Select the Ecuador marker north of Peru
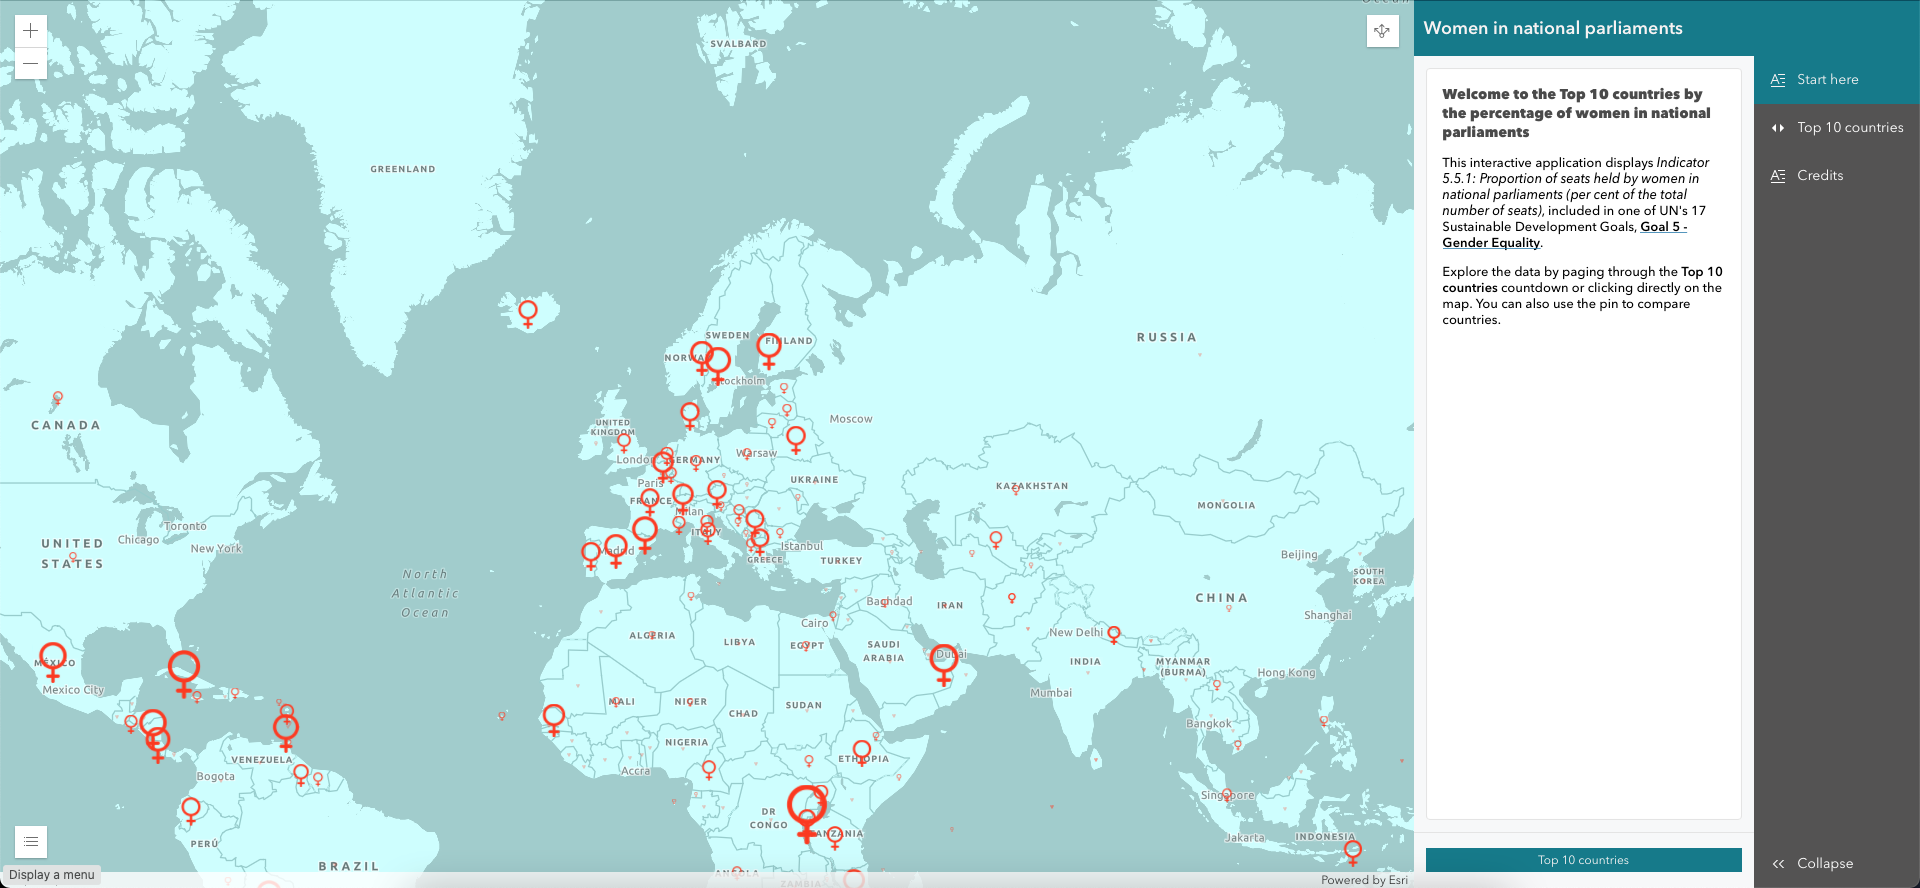The image size is (1920, 888). coord(191,810)
